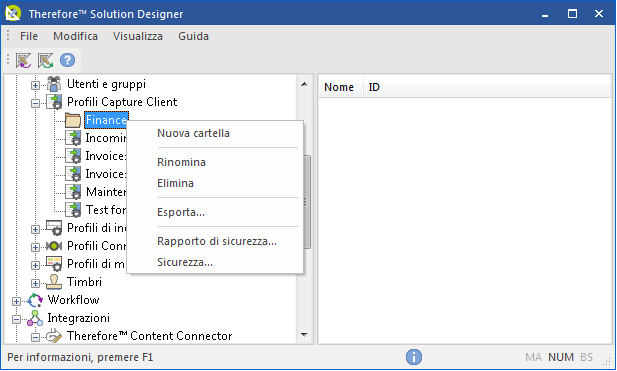Choose Elimina from context menu

pyautogui.click(x=215, y=183)
